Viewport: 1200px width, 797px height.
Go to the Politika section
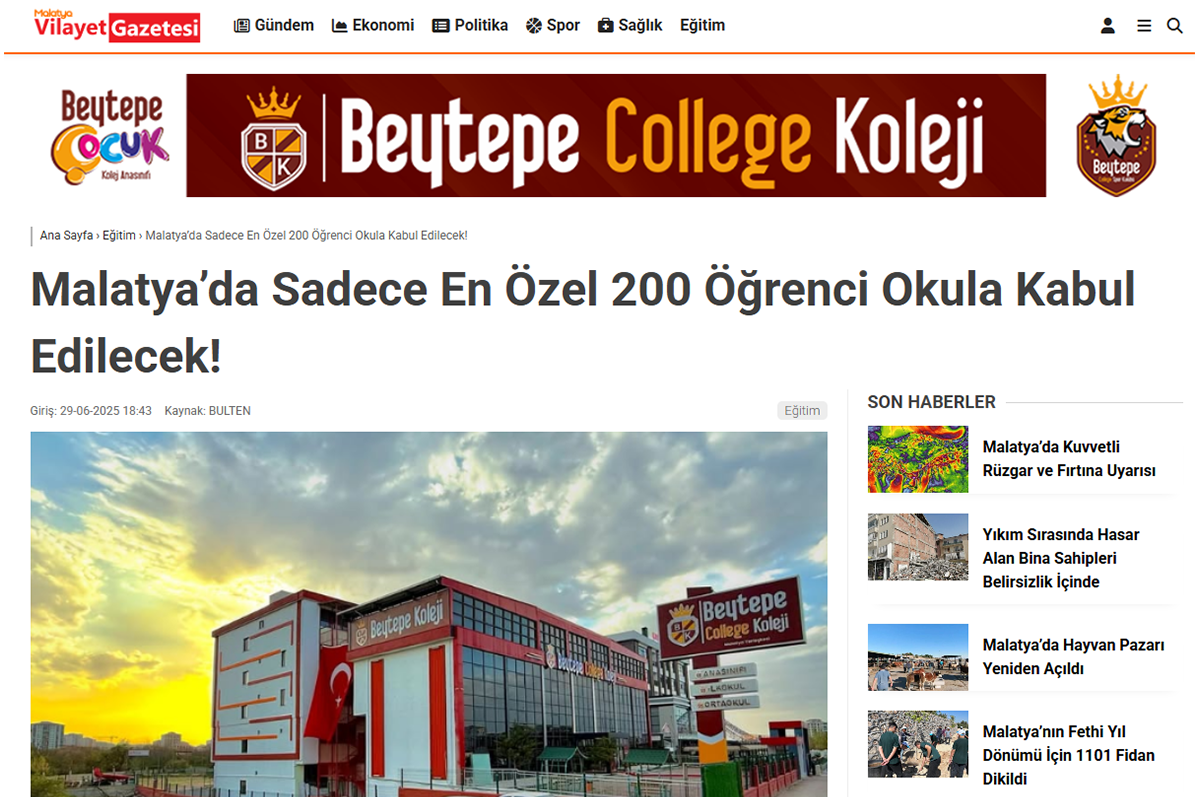pyautogui.click(x=470, y=26)
